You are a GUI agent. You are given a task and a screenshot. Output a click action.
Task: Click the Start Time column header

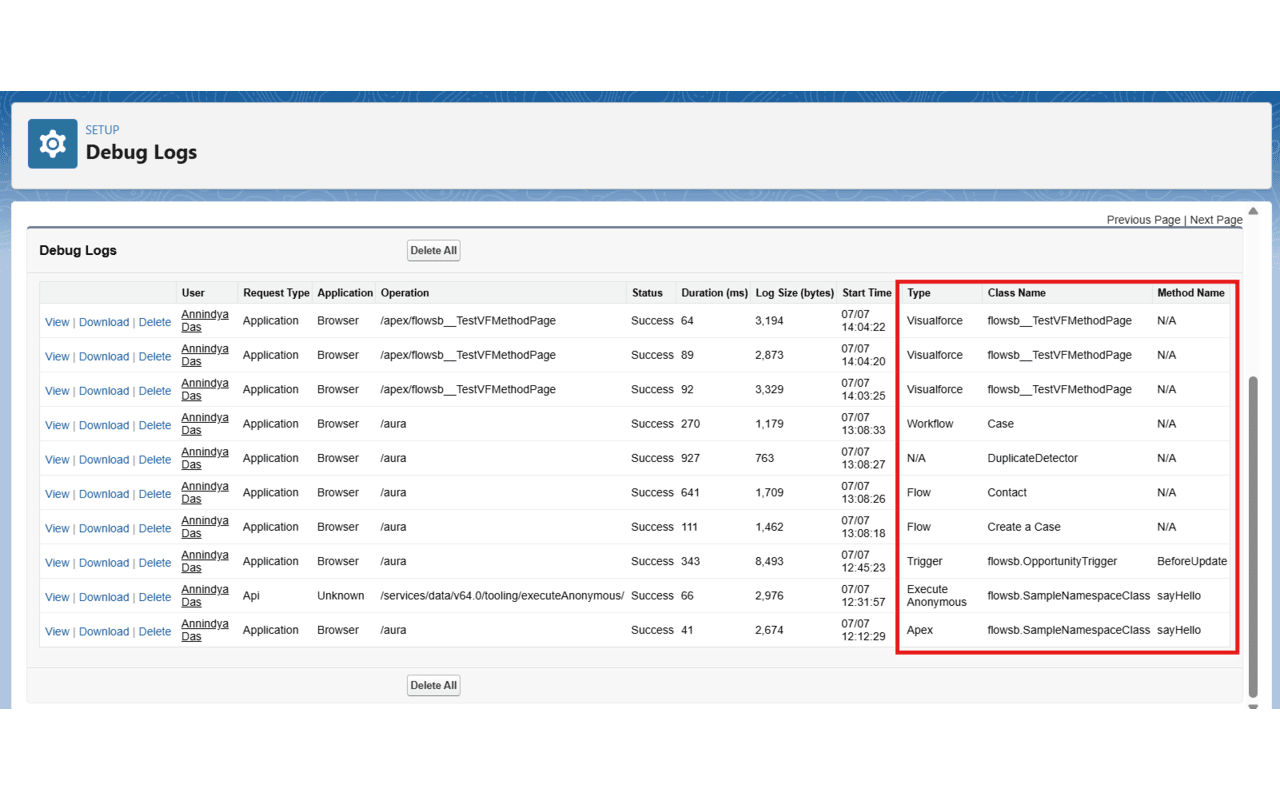tap(866, 293)
